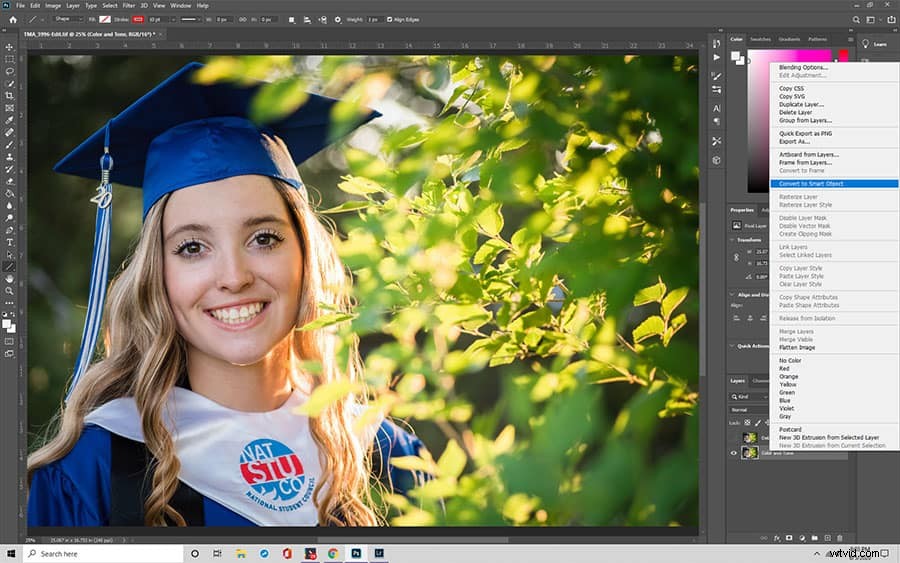Screen dimensions: 900x563
Task: Select the Rectangular Marquee tool
Action: pyautogui.click(x=9, y=59)
